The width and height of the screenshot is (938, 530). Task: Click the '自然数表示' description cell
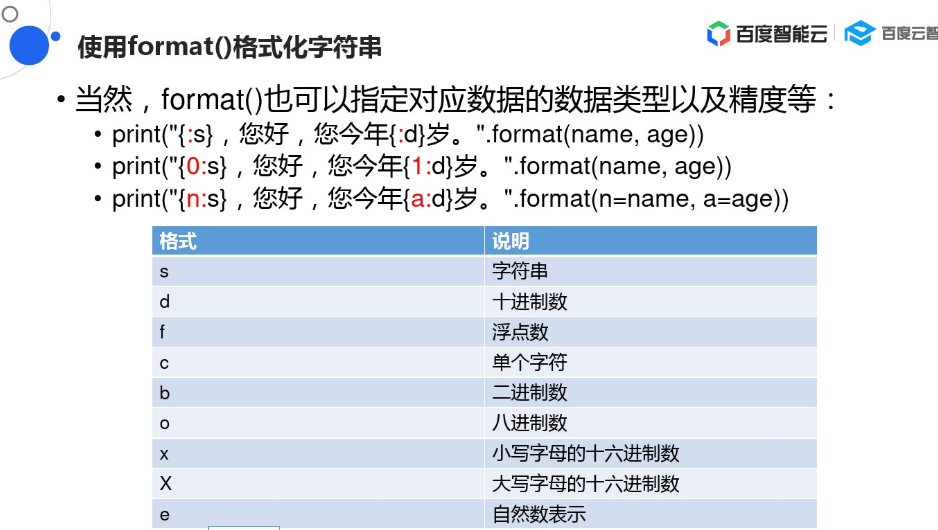coord(650,514)
